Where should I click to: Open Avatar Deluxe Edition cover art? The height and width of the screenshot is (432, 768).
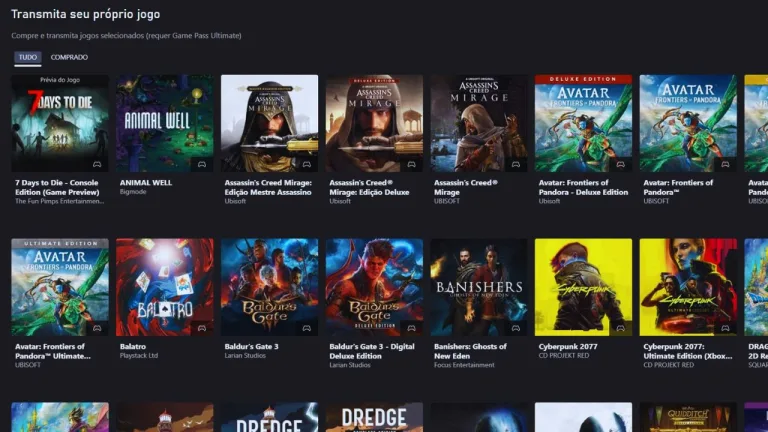coord(583,123)
